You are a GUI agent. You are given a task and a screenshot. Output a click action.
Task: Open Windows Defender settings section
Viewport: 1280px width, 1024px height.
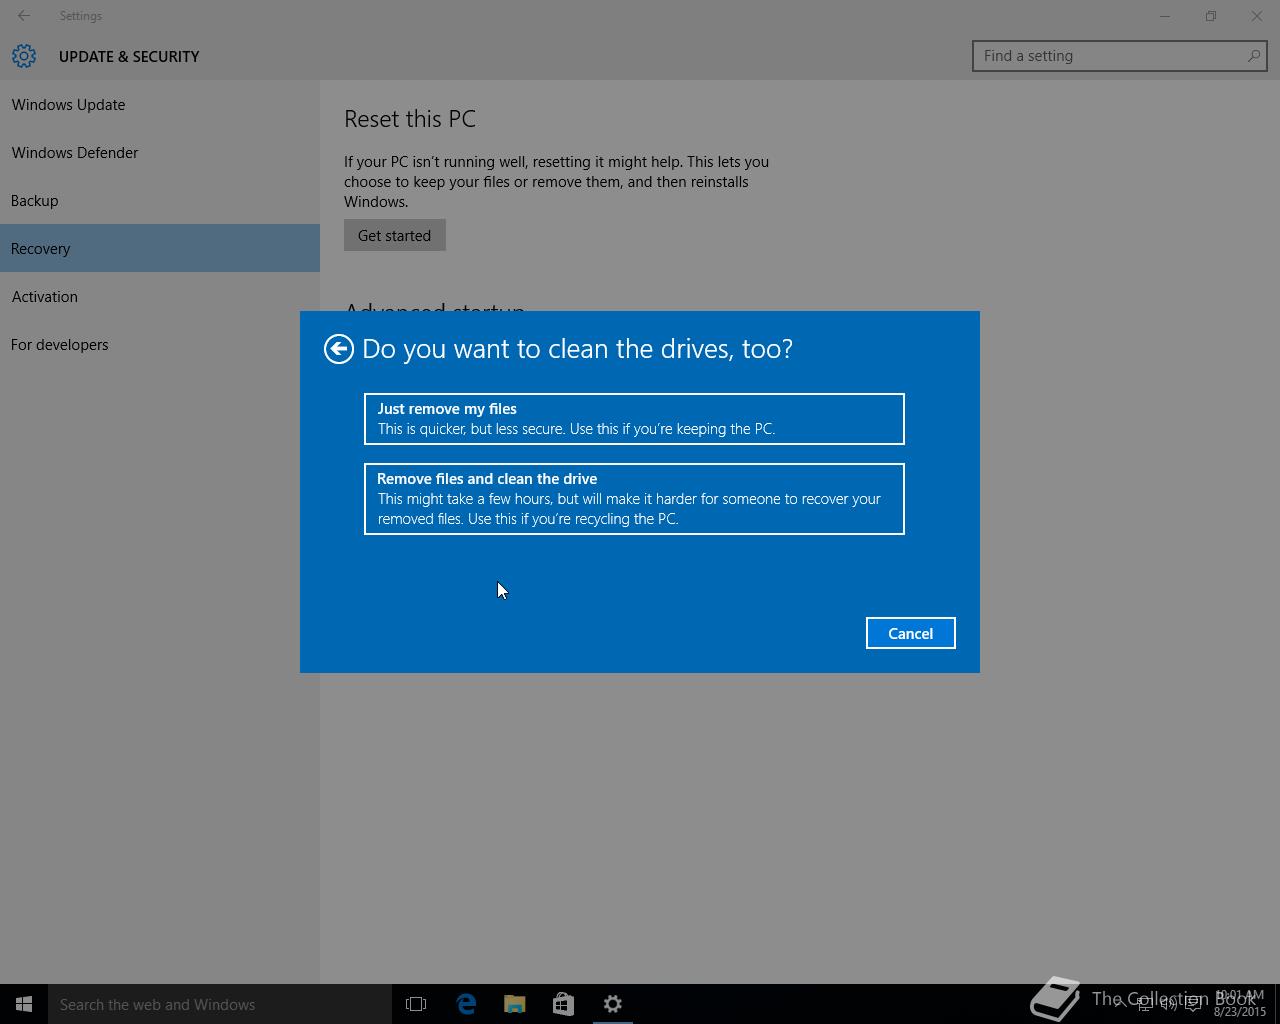[160, 153]
